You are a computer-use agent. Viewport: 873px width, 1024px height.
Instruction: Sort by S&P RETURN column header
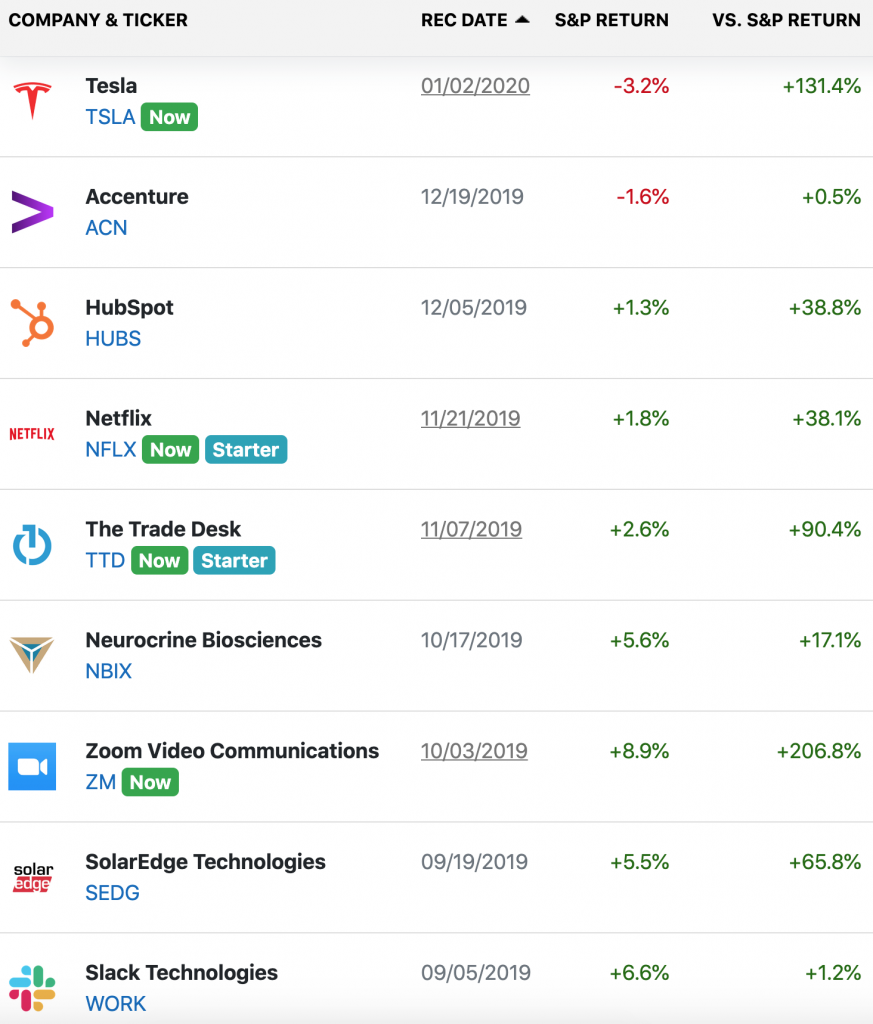point(611,20)
